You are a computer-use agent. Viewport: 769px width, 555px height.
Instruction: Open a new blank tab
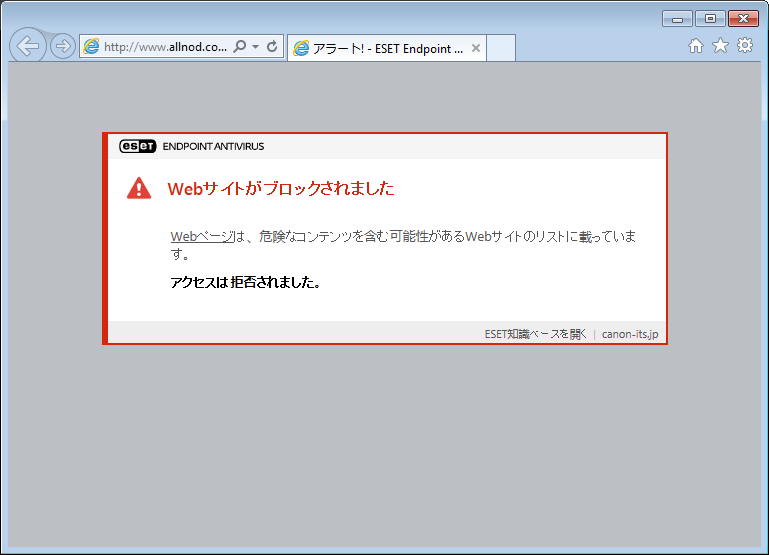pyautogui.click(x=501, y=48)
